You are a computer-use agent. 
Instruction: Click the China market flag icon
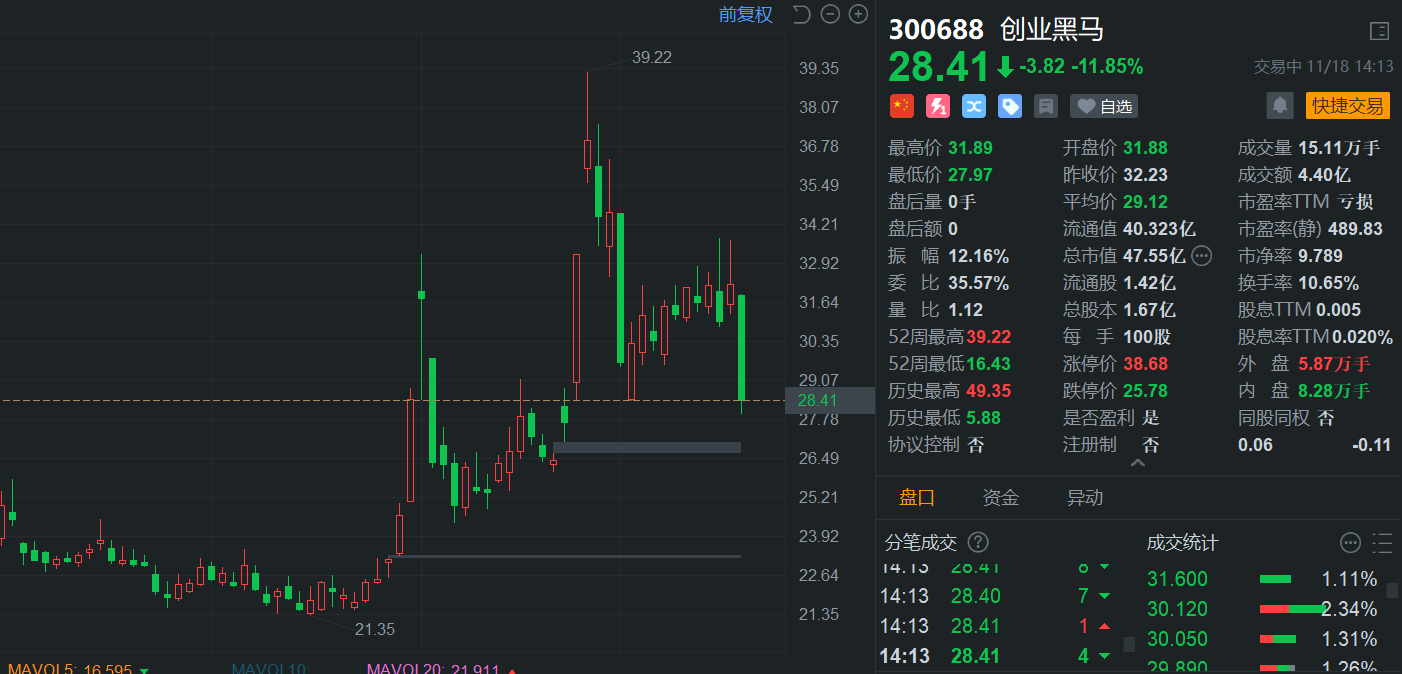(x=901, y=106)
